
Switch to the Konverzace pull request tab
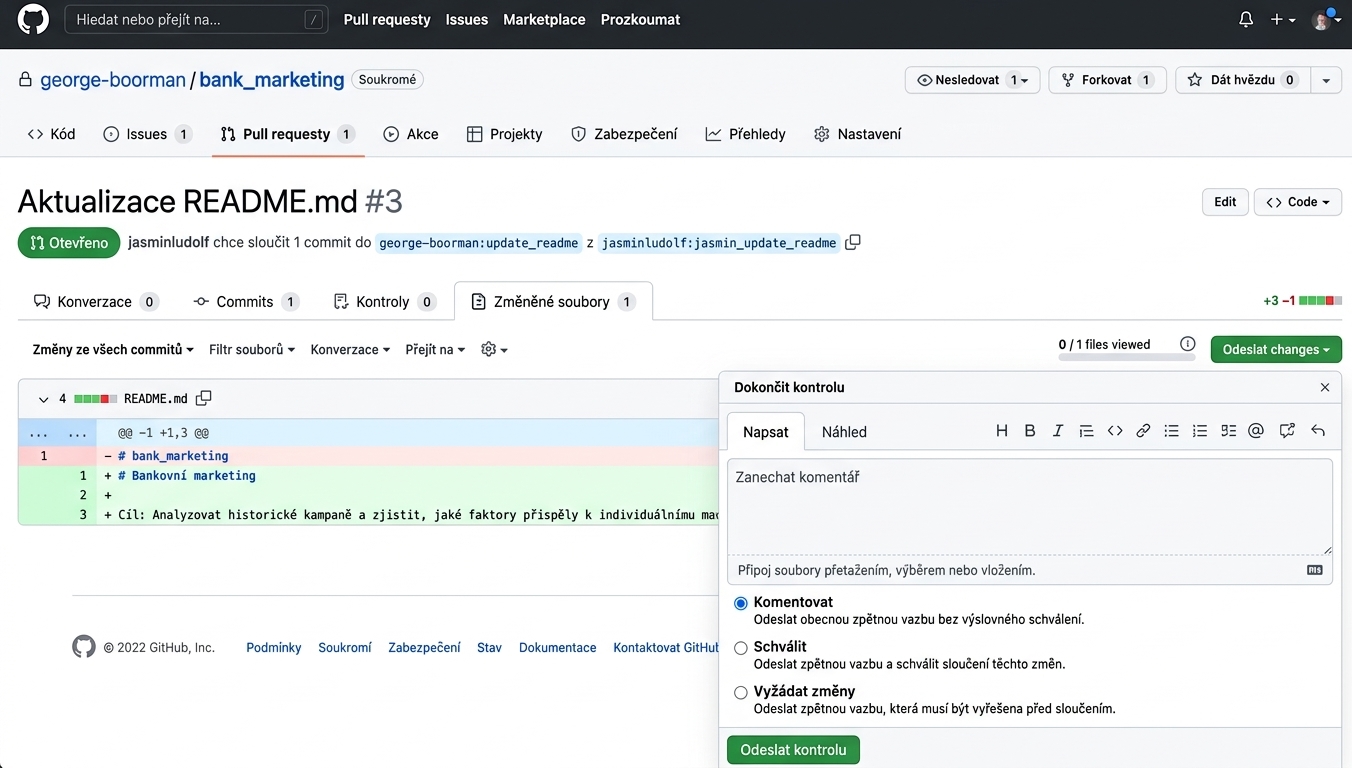coord(96,301)
